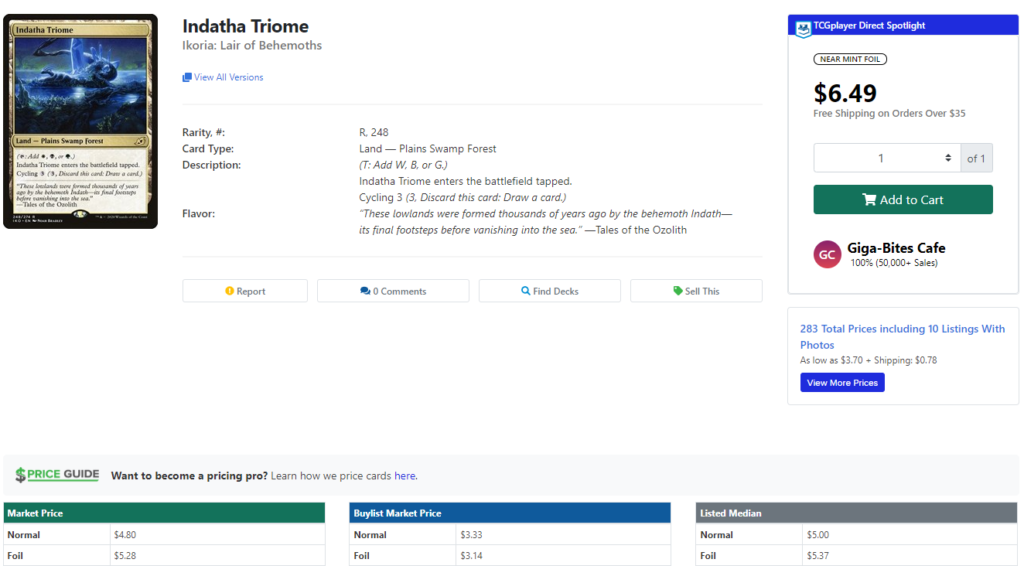Click the View All Versions stack icon
Image resolution: width=1024 pixels, height=566 pixels.
click(187, 77)
